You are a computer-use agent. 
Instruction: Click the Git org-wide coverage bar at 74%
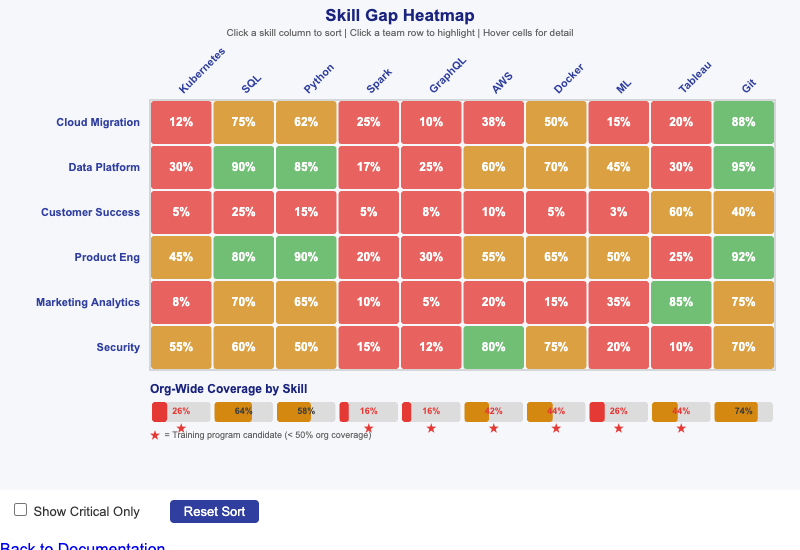(743, 411)
